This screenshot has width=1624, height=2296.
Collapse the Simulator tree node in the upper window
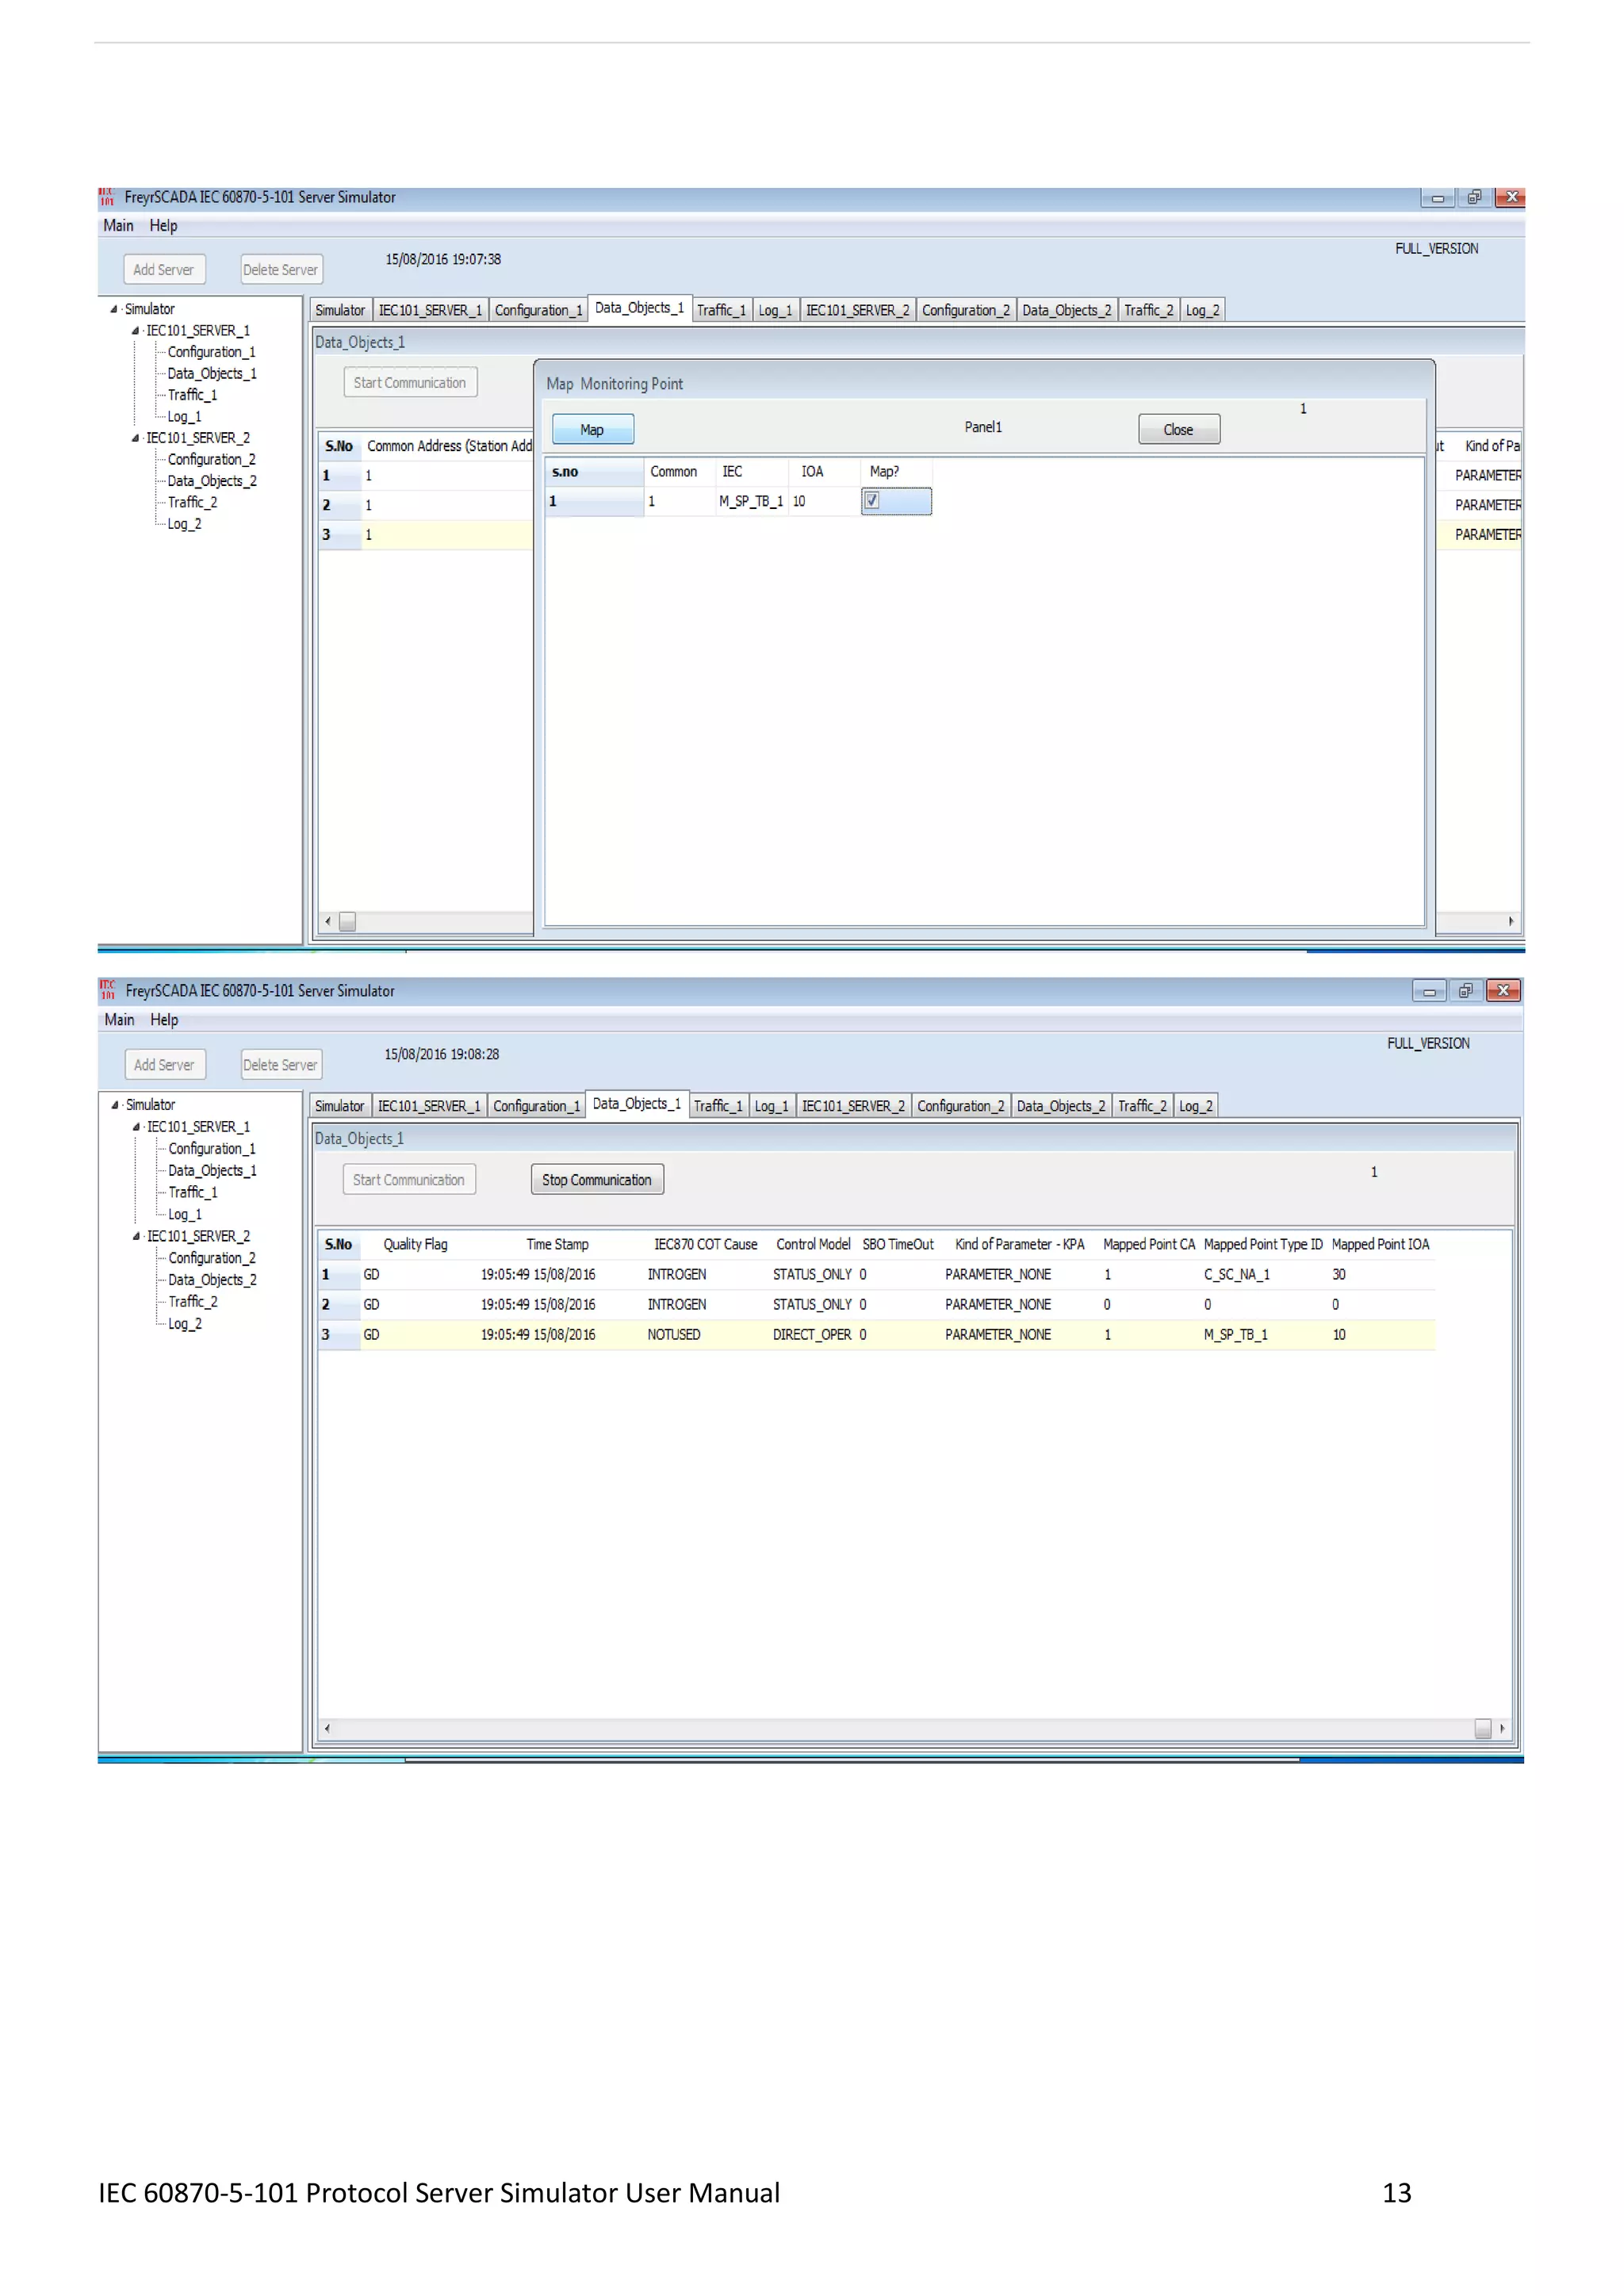pos(114,309)
